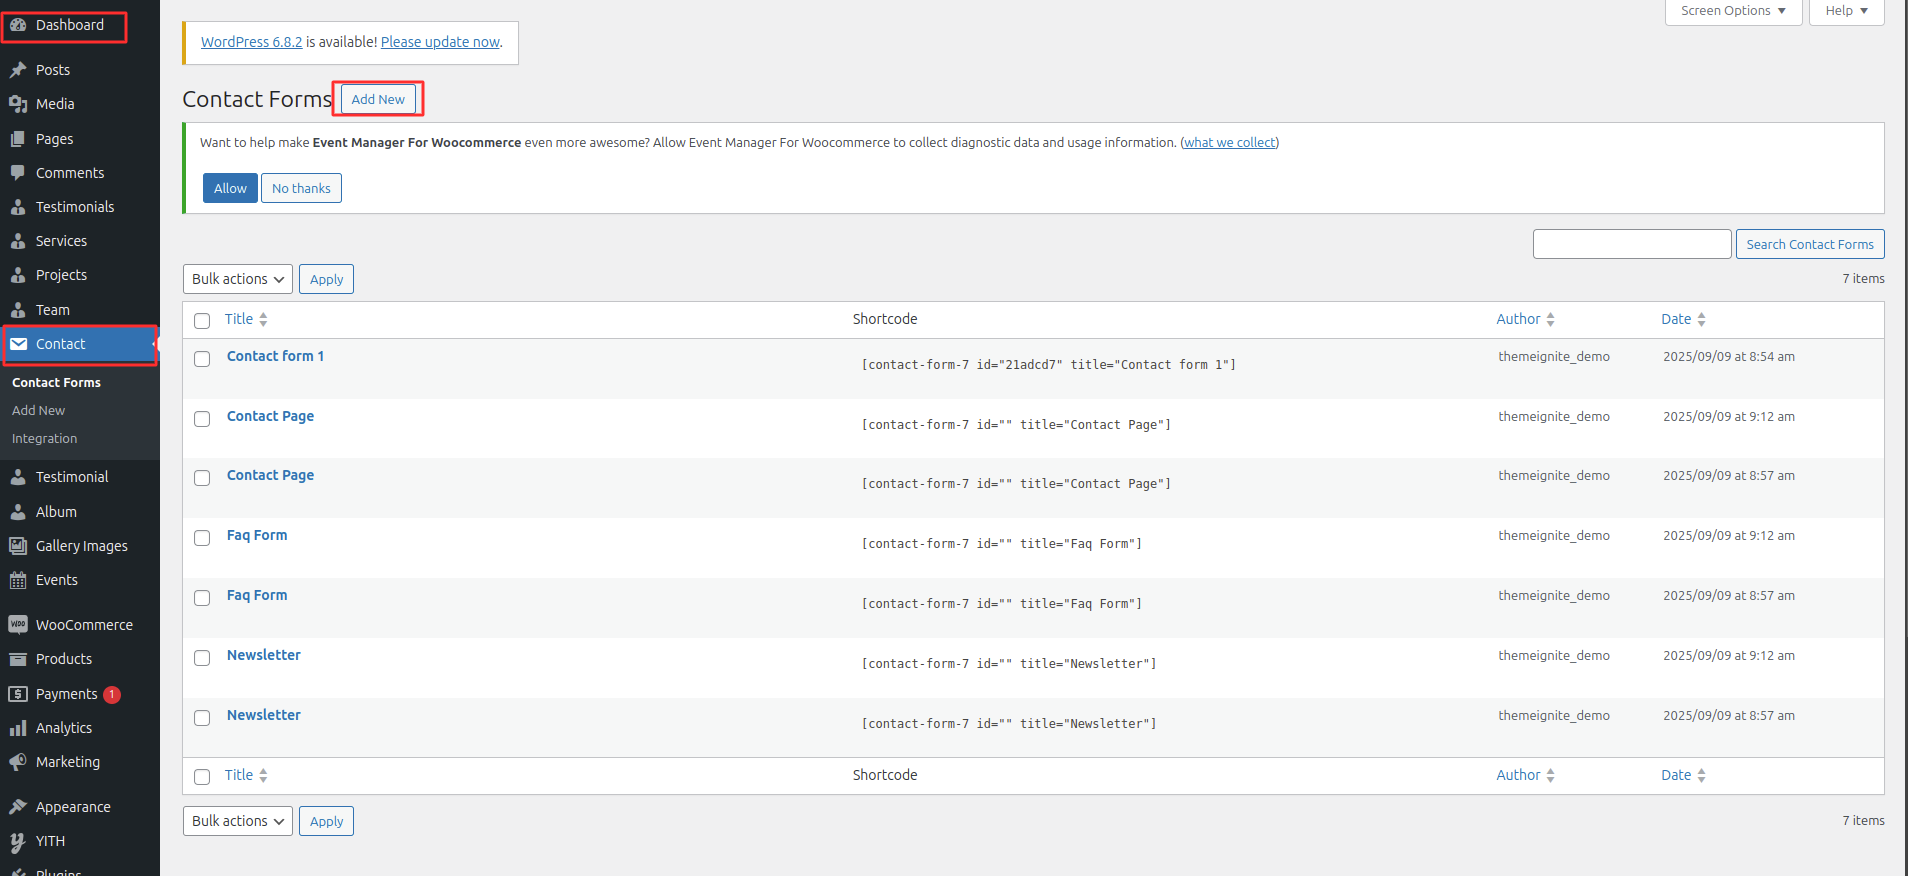Sort by Date using header arrows
Image resolution: width=1908 pixels, height=876 pixels.
[1701, 319]
